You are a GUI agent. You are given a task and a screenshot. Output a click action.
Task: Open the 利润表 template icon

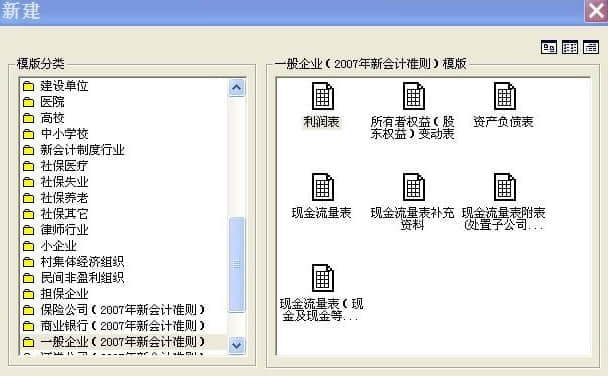[x=322, y=96]
